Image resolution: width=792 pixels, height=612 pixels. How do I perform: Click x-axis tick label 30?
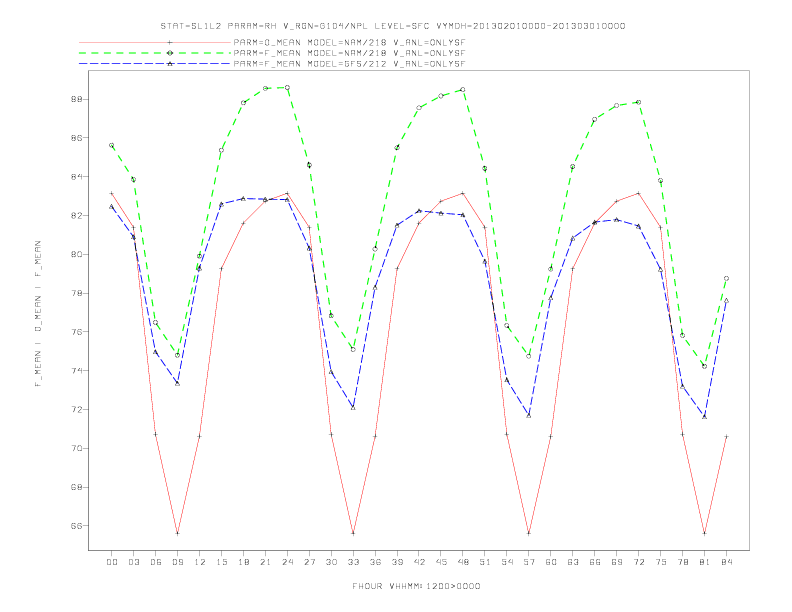[331, 562]
